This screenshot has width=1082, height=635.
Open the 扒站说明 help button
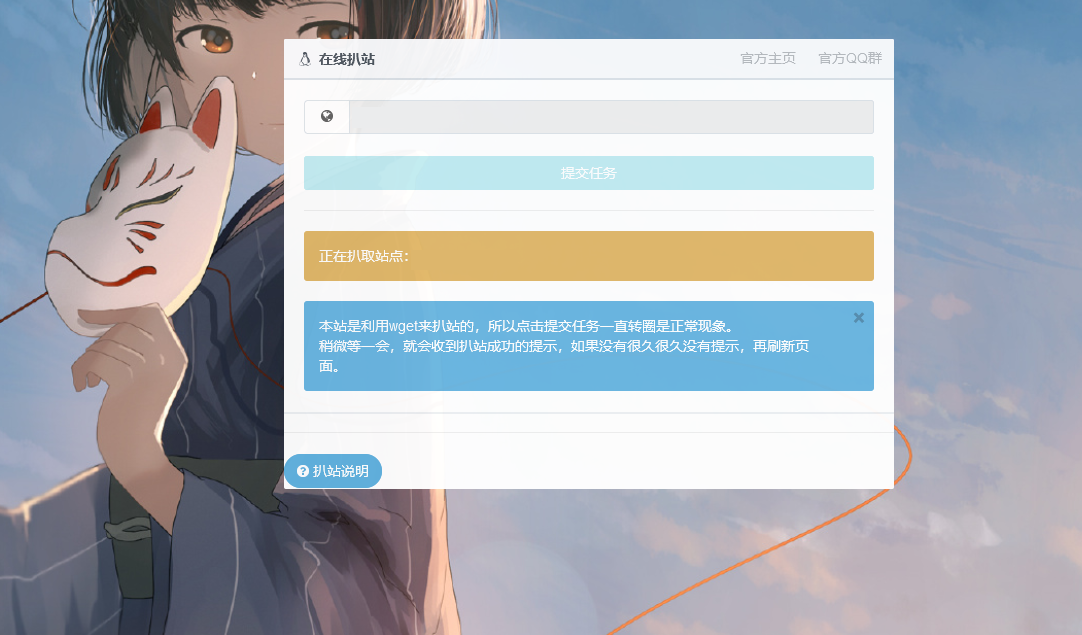pos(333,471)
